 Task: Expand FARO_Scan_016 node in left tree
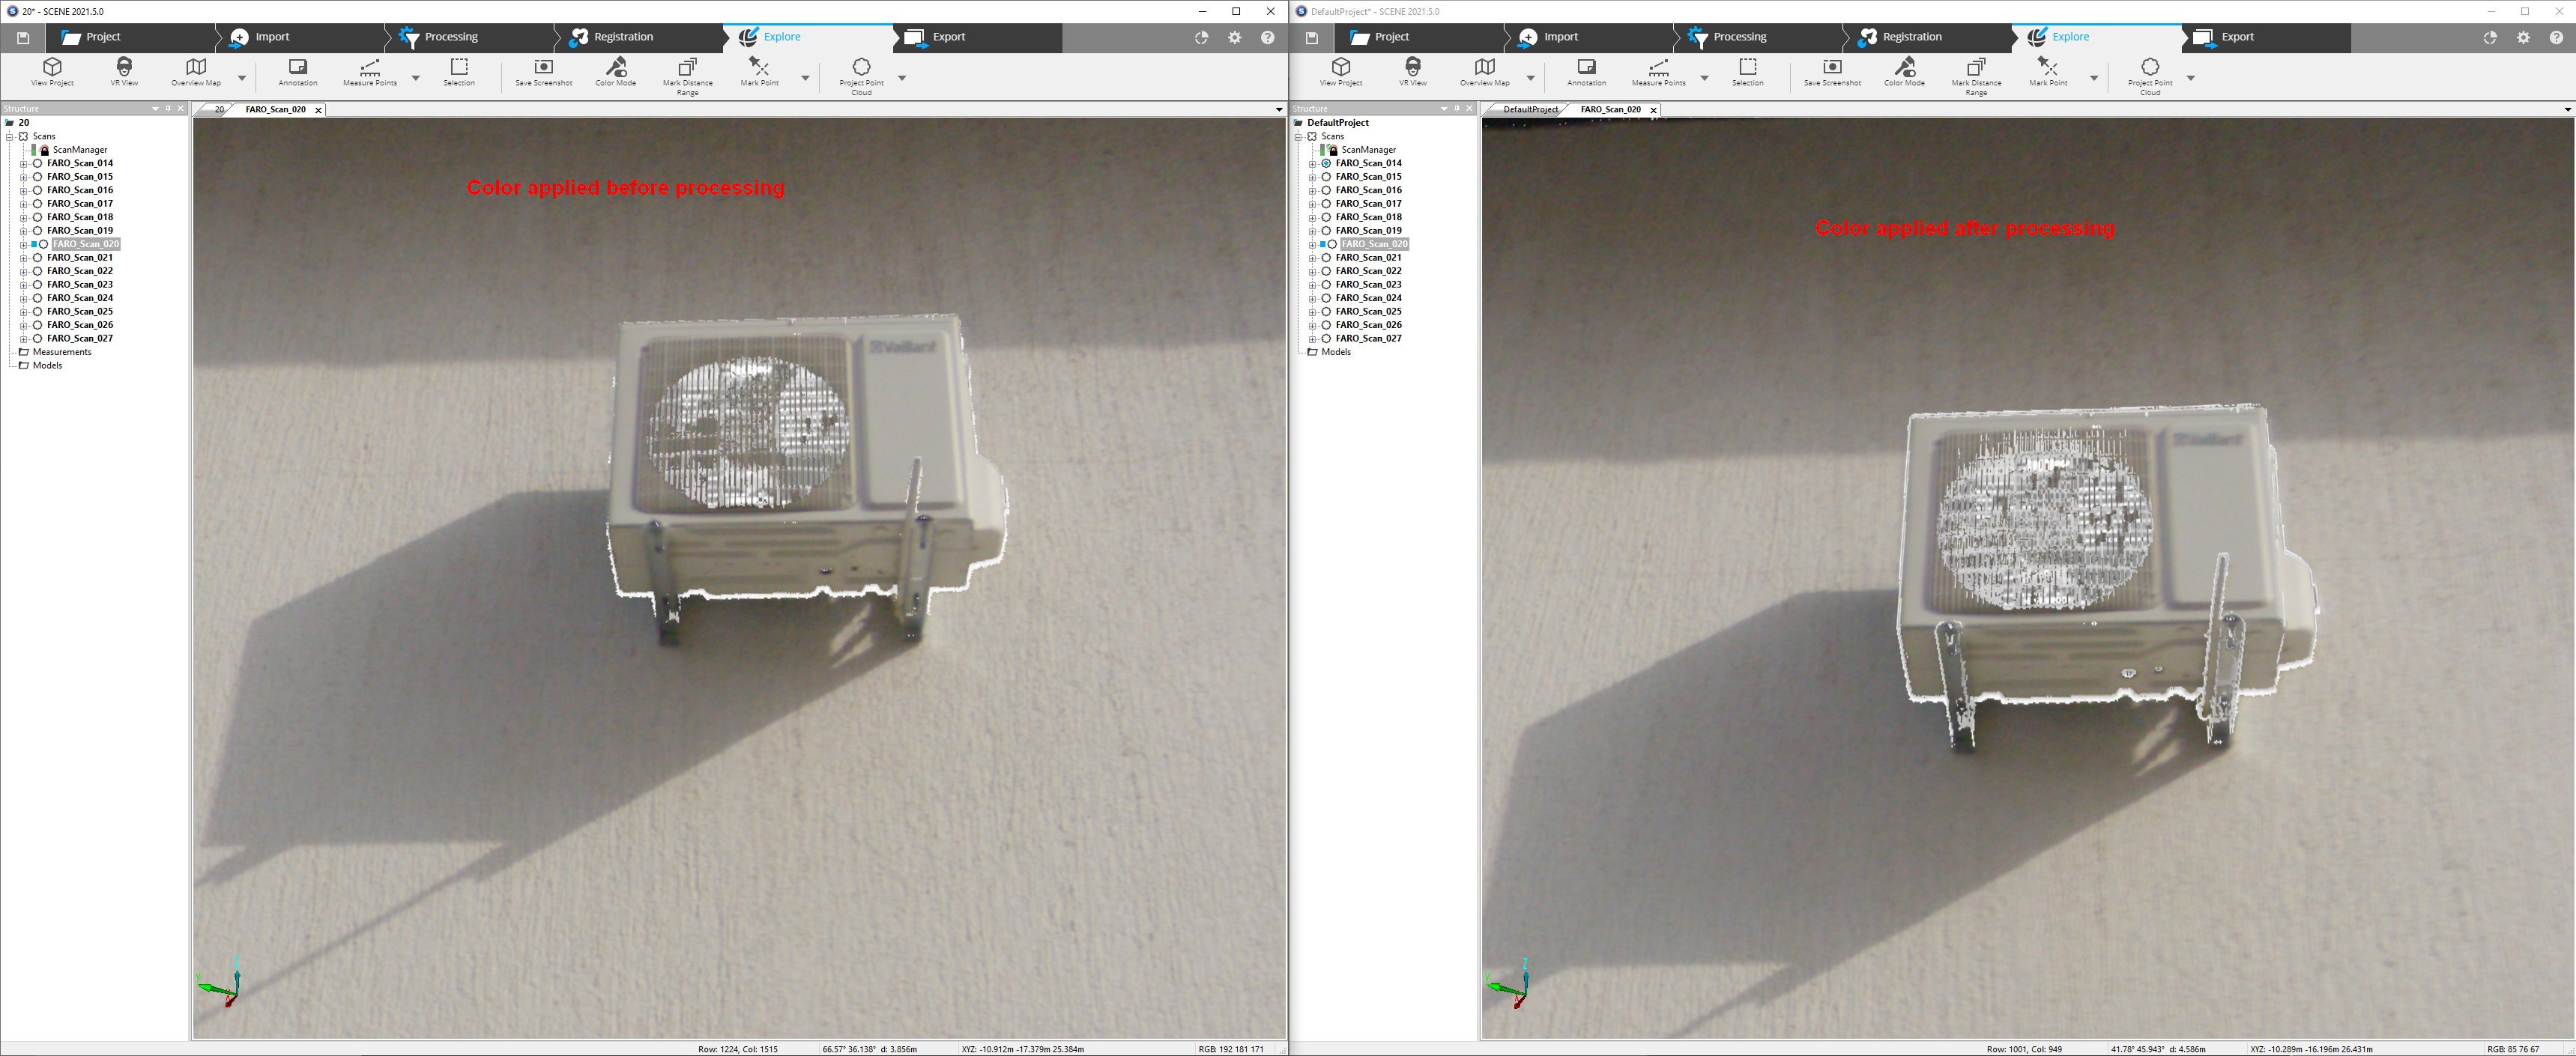tap(24, 190)
